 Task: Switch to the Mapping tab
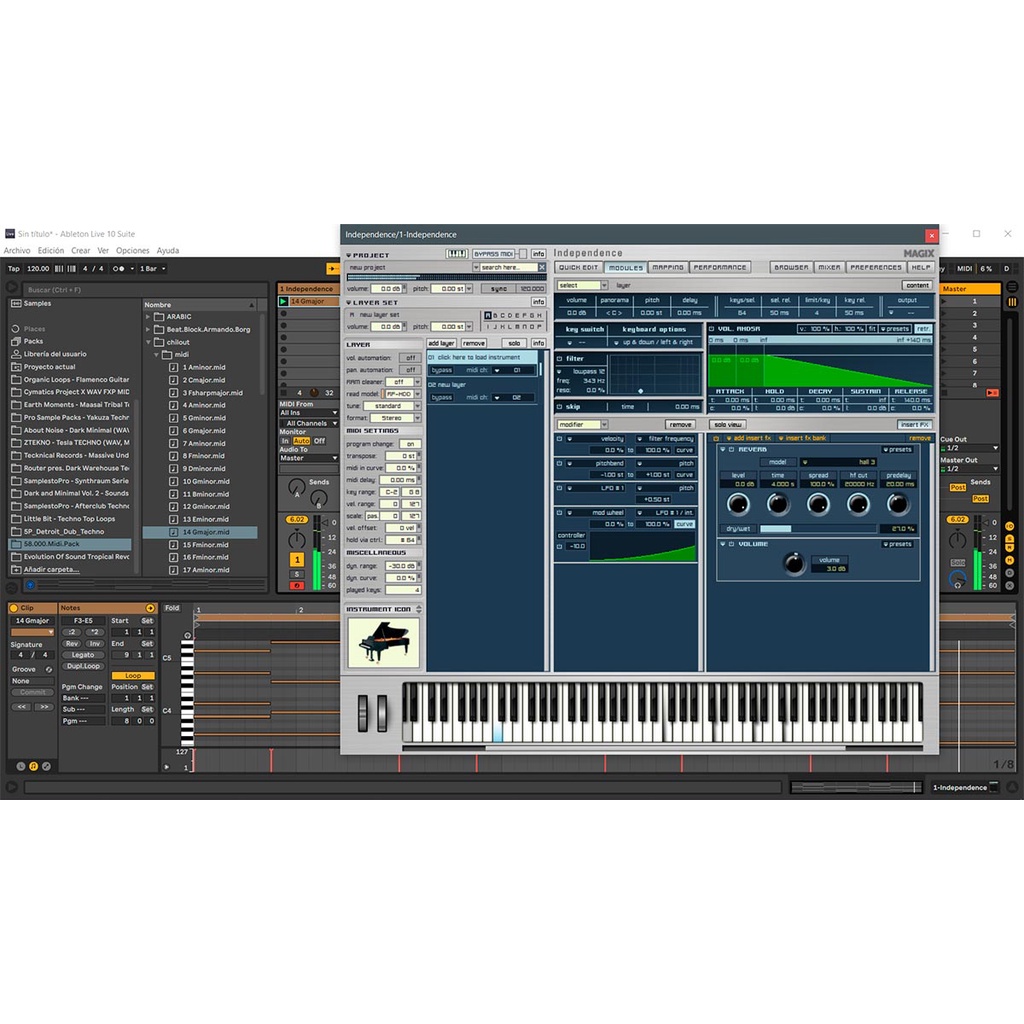pos(667,267)
